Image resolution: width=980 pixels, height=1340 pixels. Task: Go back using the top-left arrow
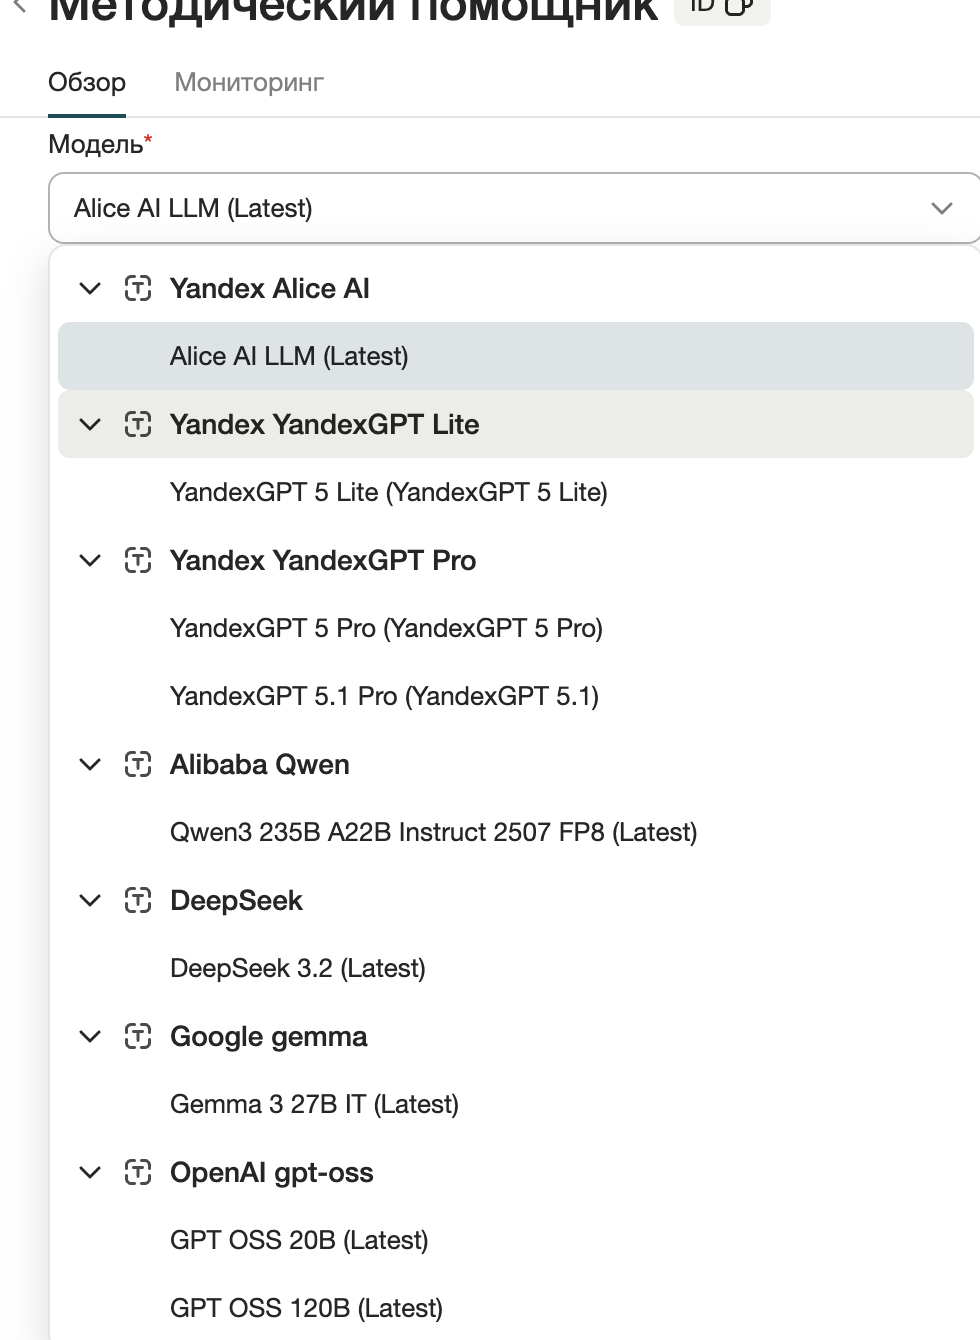[18, 6]
